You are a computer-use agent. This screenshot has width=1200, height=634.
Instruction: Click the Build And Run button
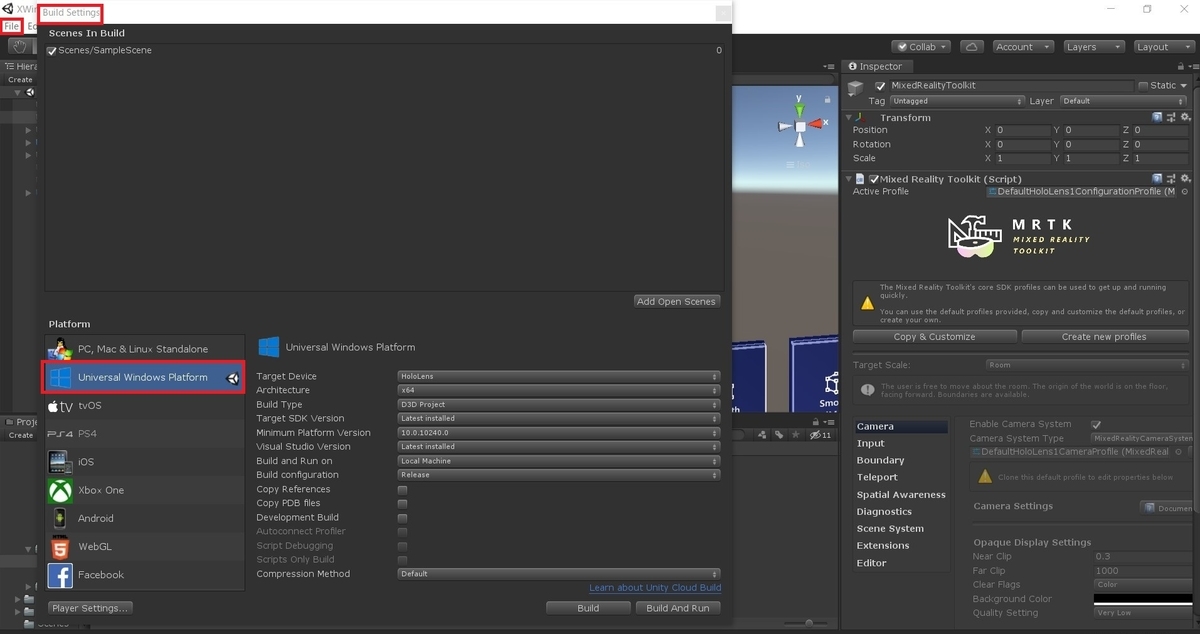pos(678,608)
